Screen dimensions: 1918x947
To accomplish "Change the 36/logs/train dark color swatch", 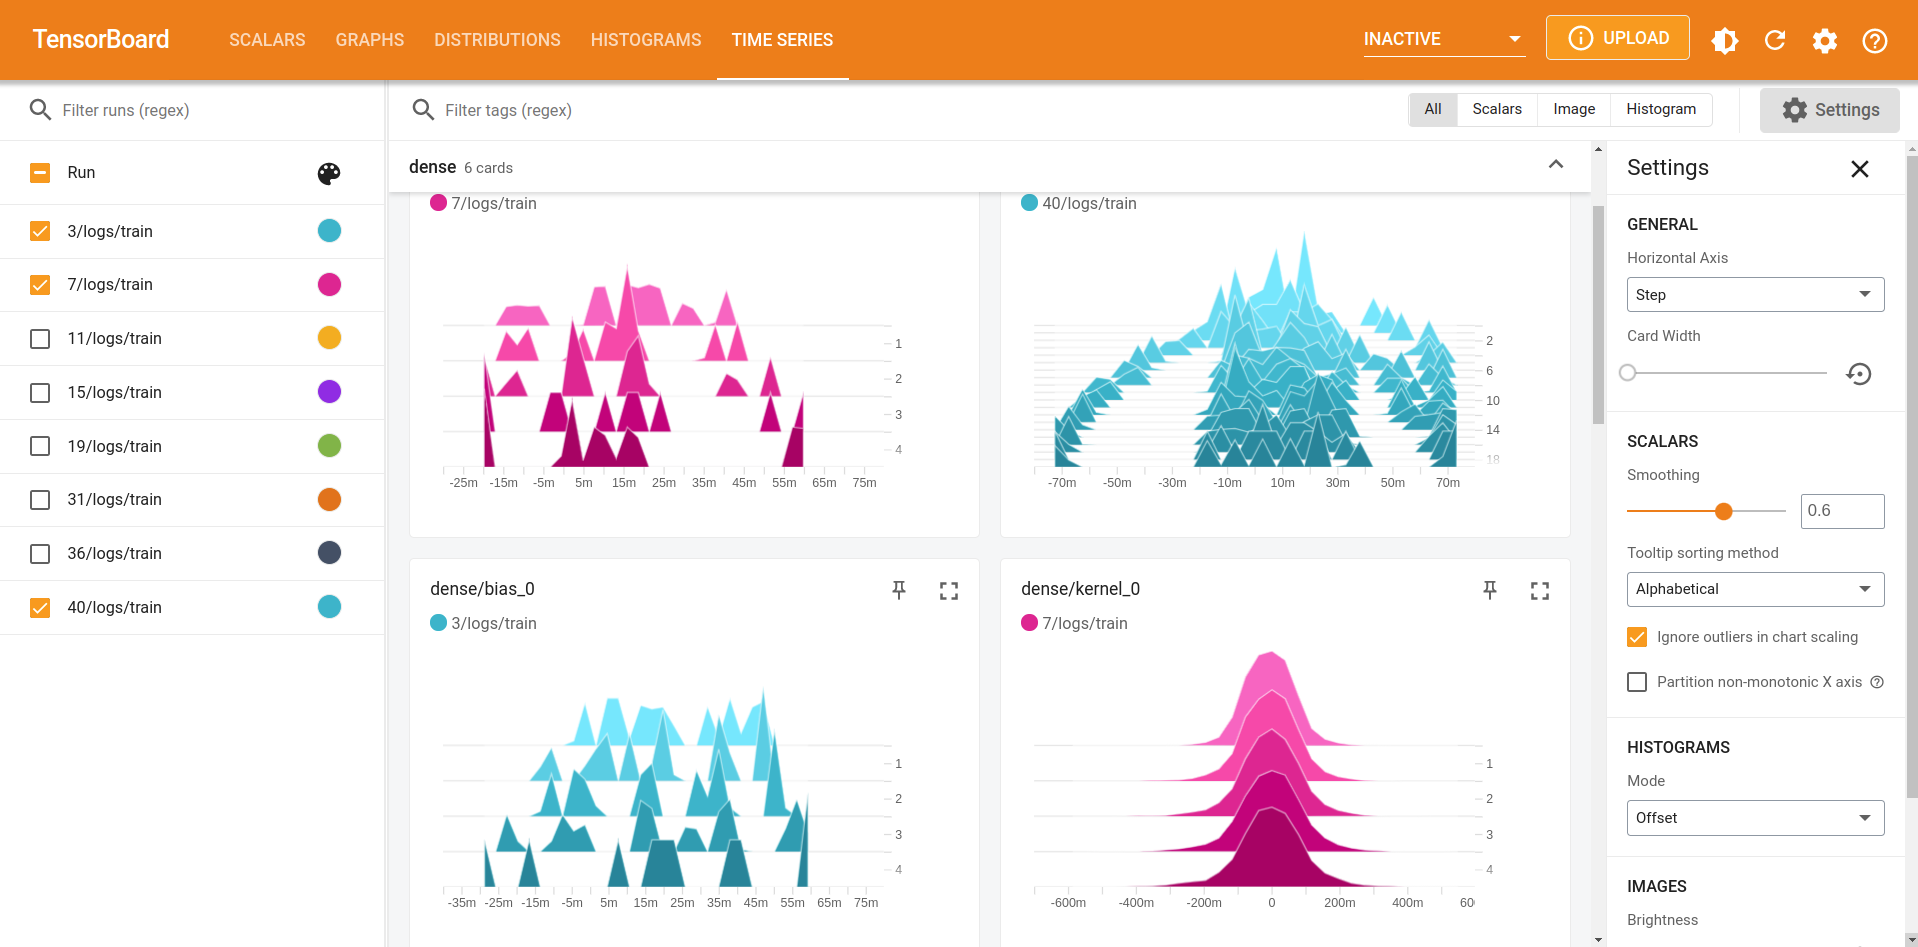I will (x=329, y=553).
